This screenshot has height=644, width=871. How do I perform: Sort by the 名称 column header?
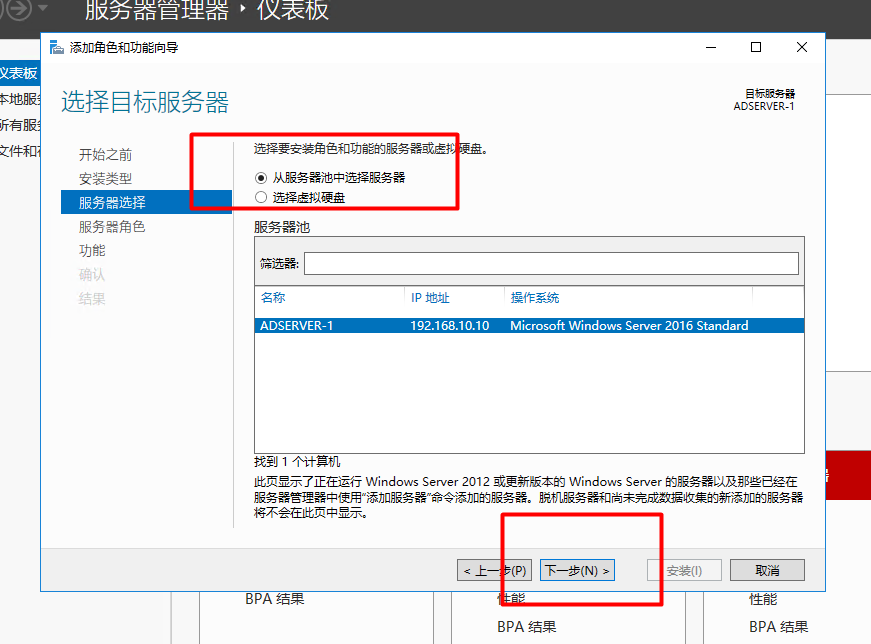click(273, 298)
